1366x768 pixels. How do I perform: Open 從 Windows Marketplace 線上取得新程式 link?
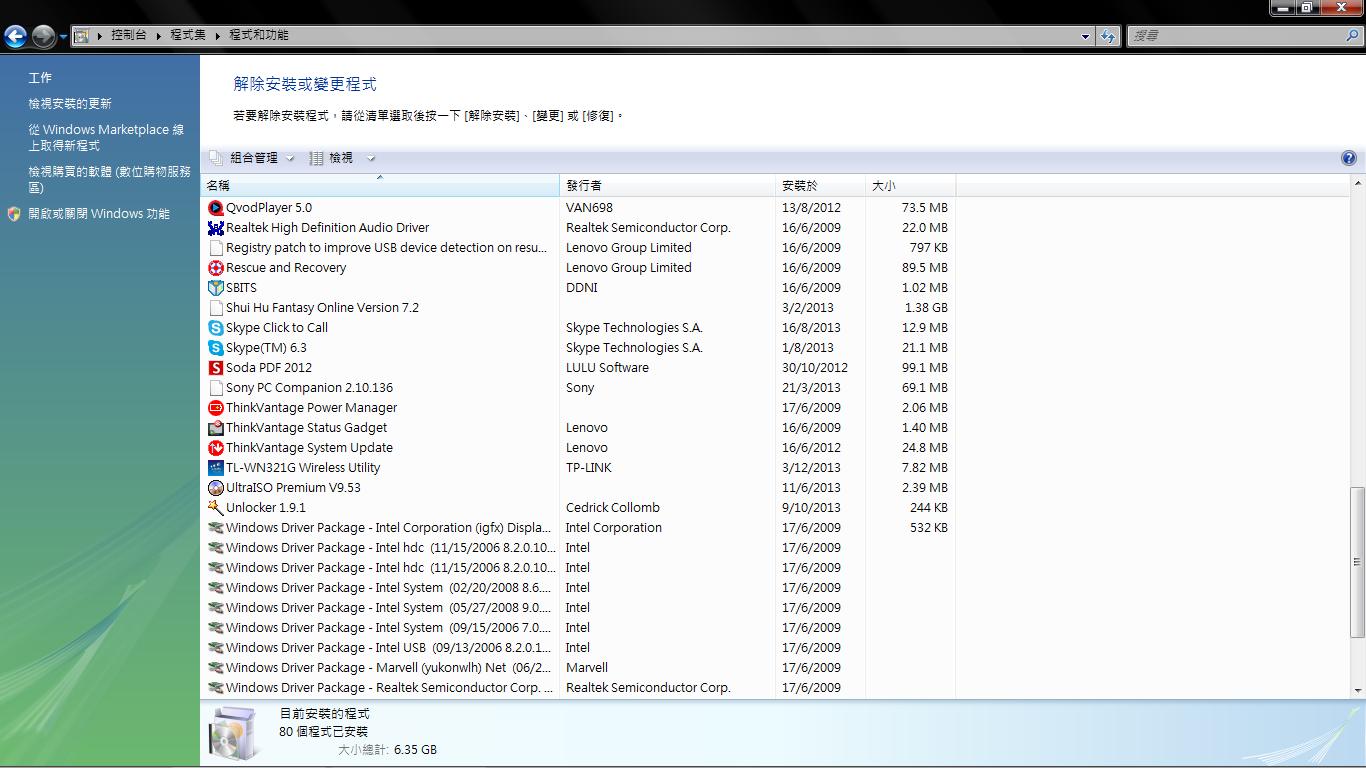(x=106, y=138)
